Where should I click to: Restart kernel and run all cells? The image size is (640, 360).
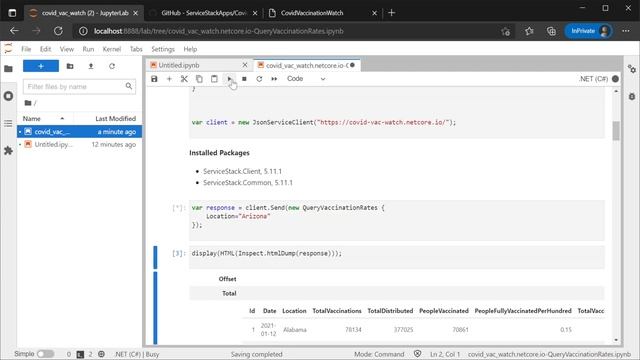pos(274,79)
